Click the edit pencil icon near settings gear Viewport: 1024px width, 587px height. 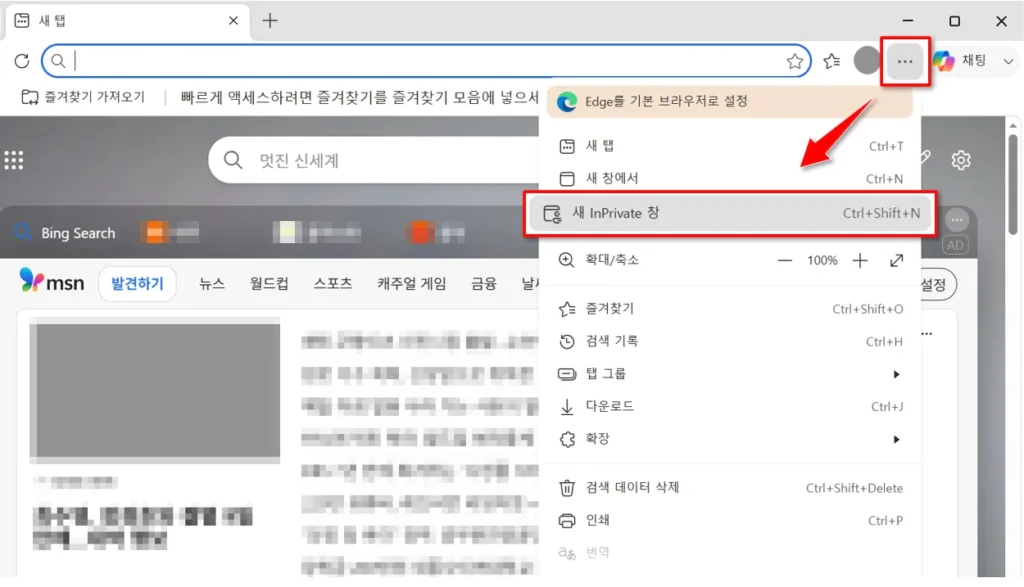pos(925,157)
